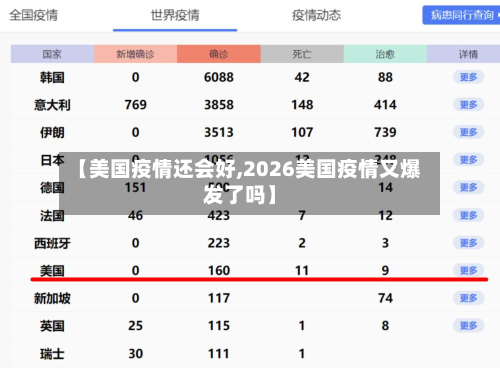
Task: Sort by the 确诊 column header
Action: tap(219, 54)
